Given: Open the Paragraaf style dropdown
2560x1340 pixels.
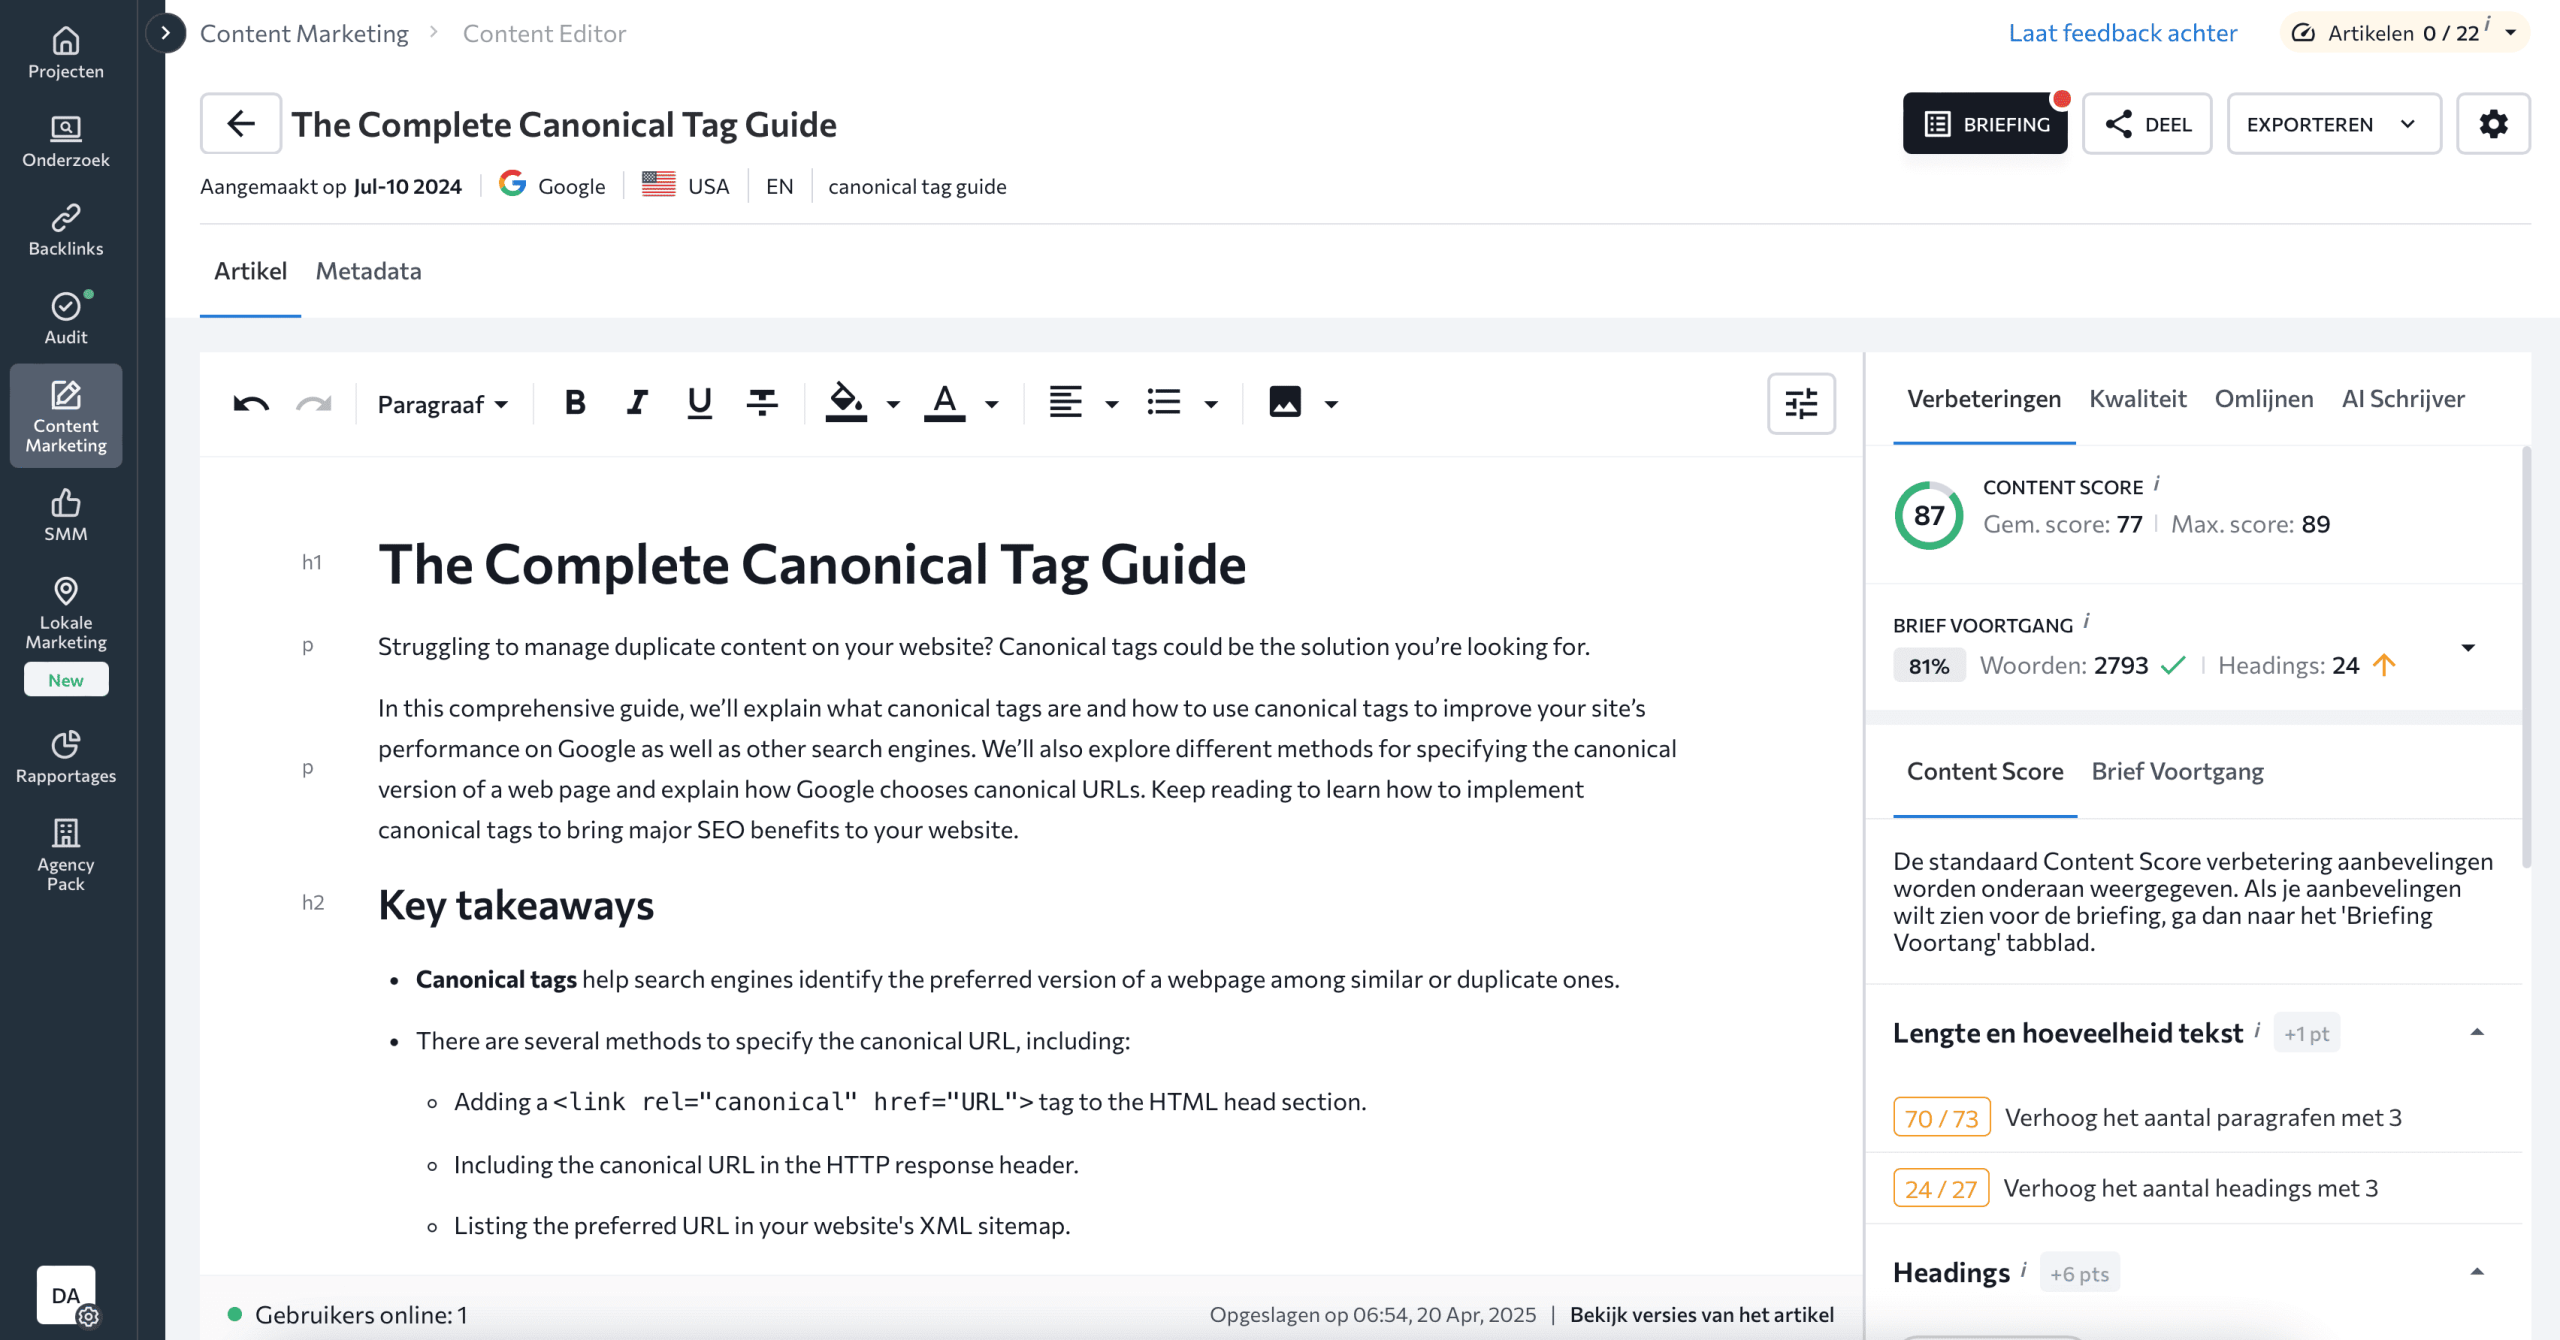Looking at the screenshot, I should pyautogui.click(x=443, y=404).
